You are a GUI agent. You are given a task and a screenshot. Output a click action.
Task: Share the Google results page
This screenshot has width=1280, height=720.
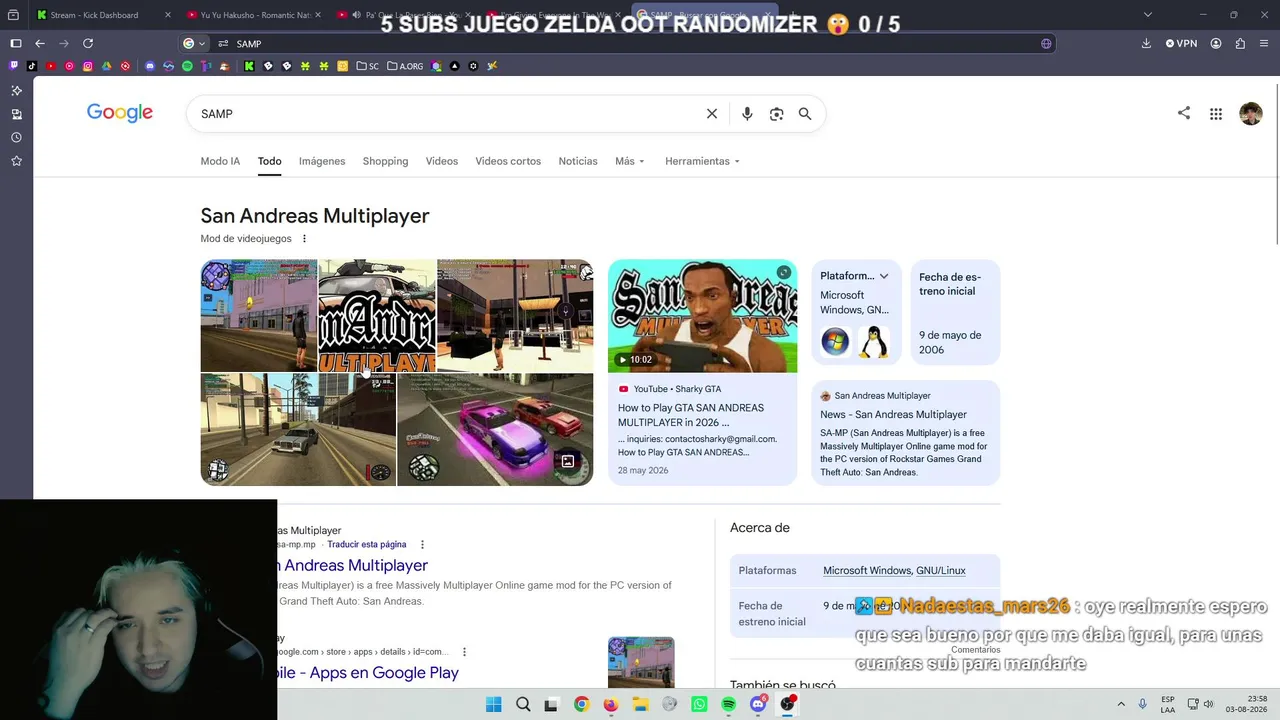(x=1184, y=113)
